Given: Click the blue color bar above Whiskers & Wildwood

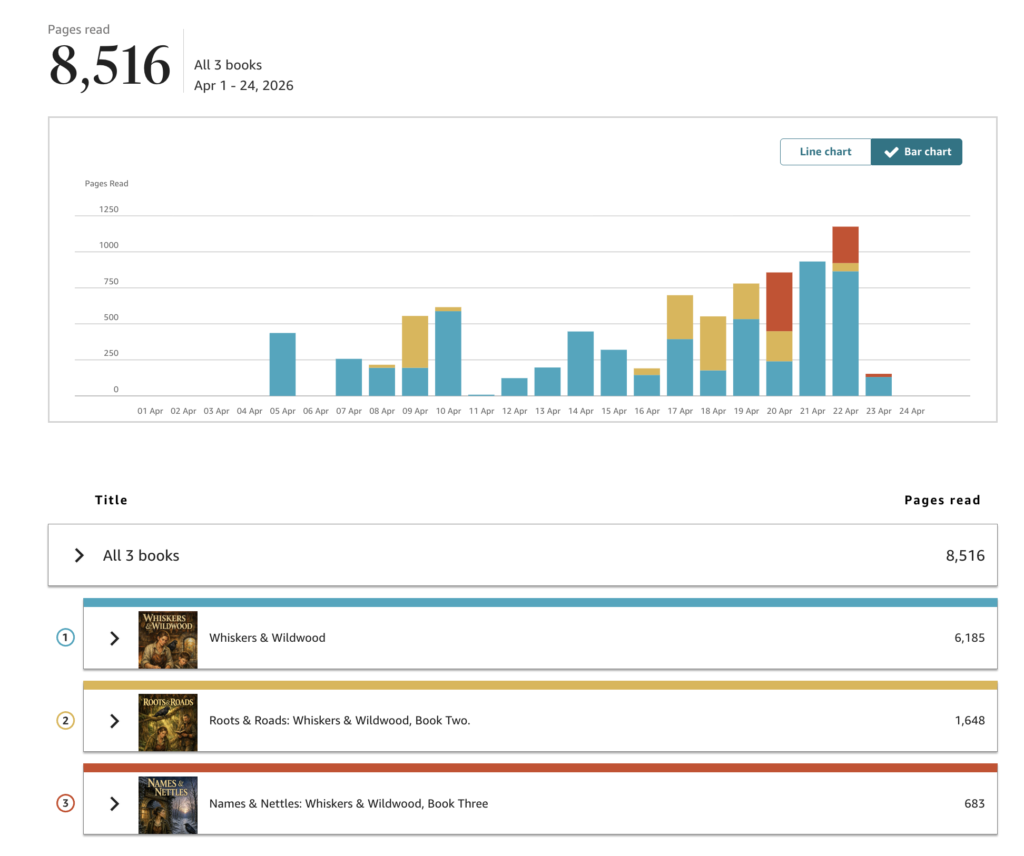Looking at the screenshot, I should tap(540, 603).
